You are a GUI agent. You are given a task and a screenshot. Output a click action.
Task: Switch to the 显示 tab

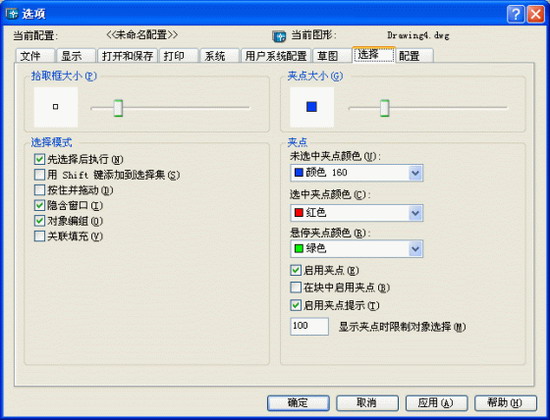point(76,56)
